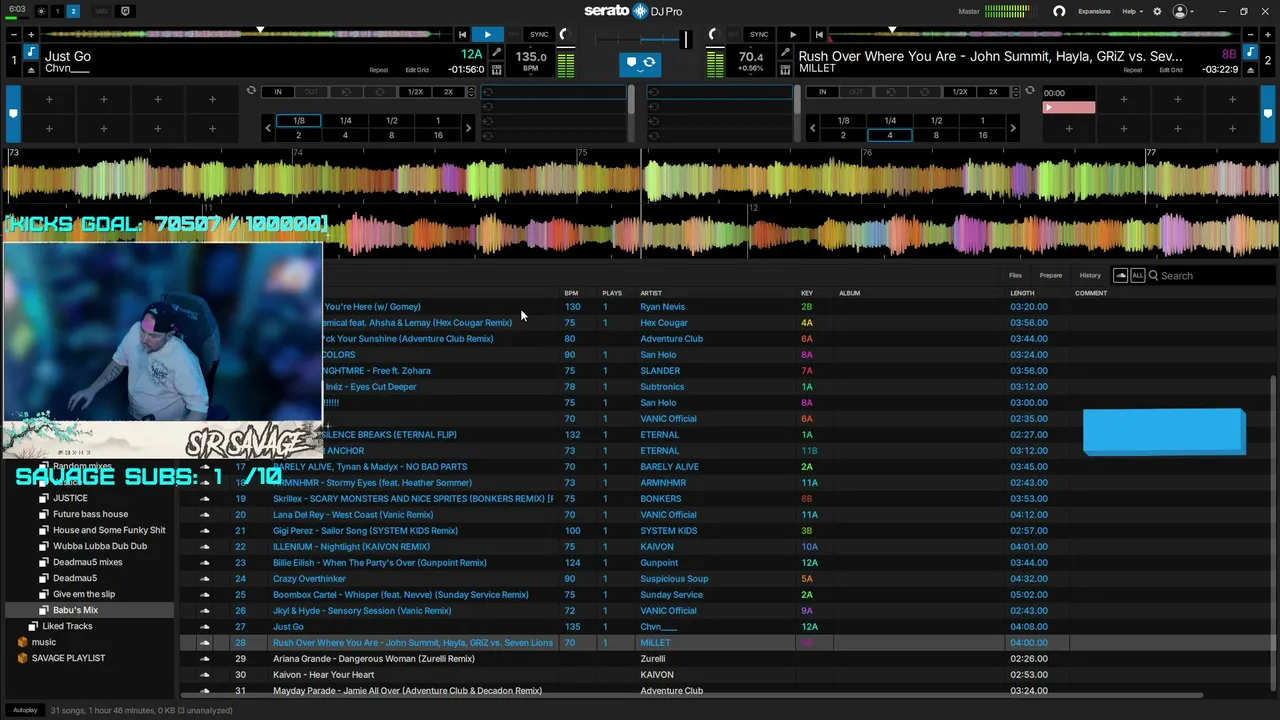Sort library by KEY column
Image resolution: width=1280 pixels, height=720 pixels.
coord(807,293)
